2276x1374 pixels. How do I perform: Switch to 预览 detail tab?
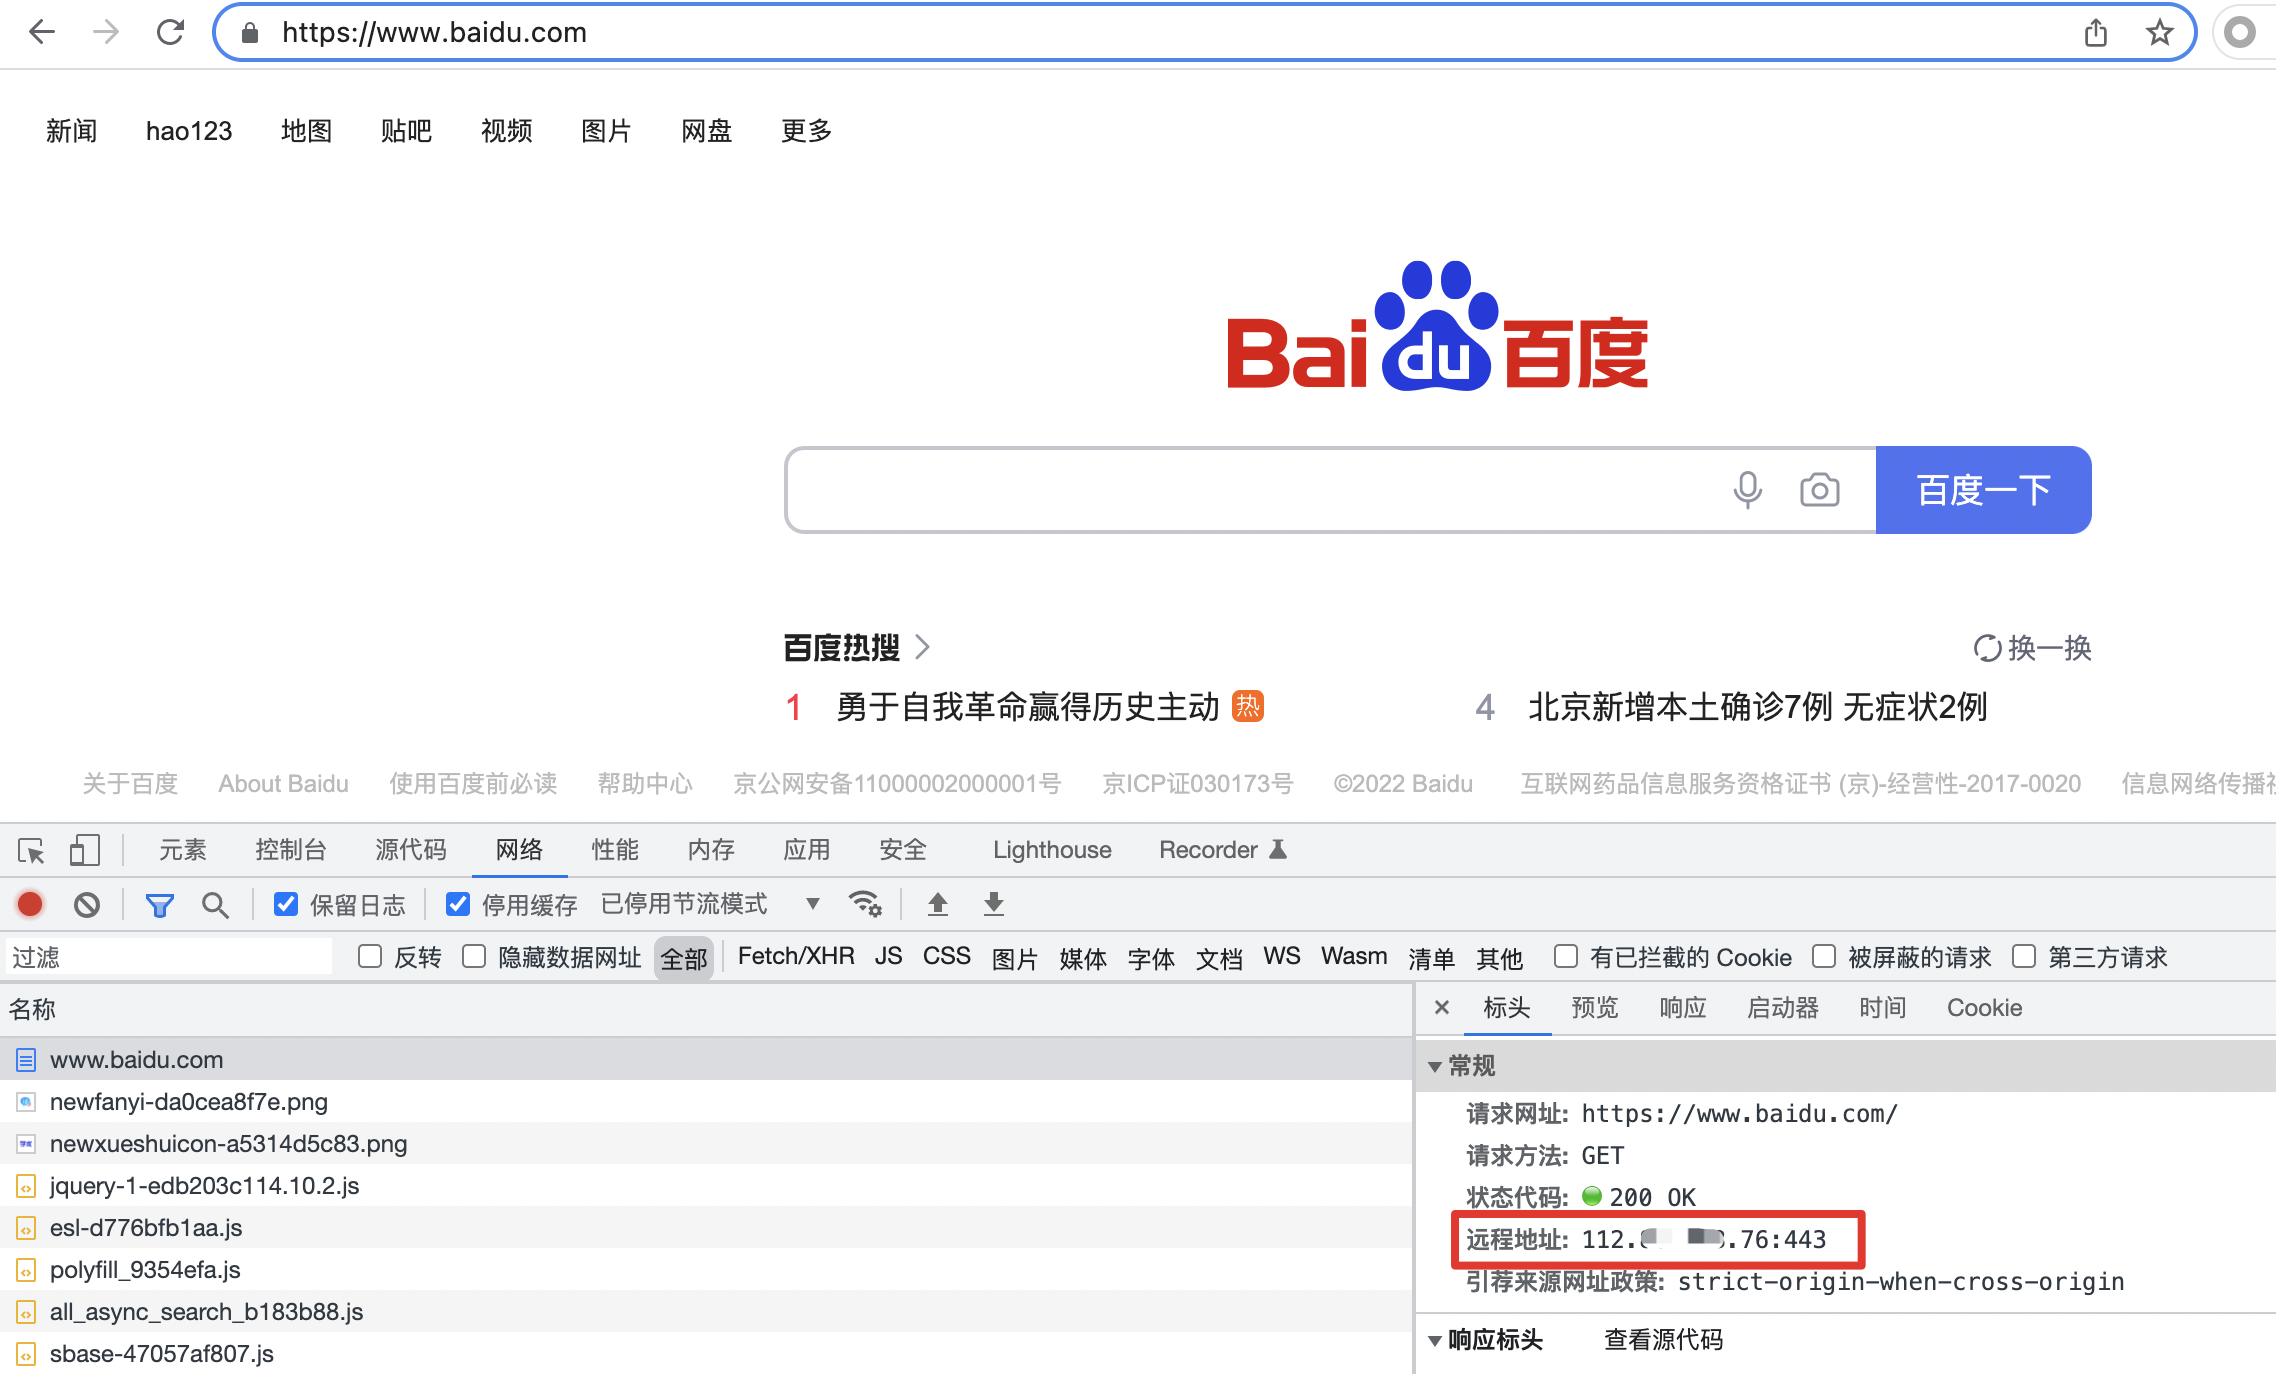pyautogui.click(x=1595, y=1007)
